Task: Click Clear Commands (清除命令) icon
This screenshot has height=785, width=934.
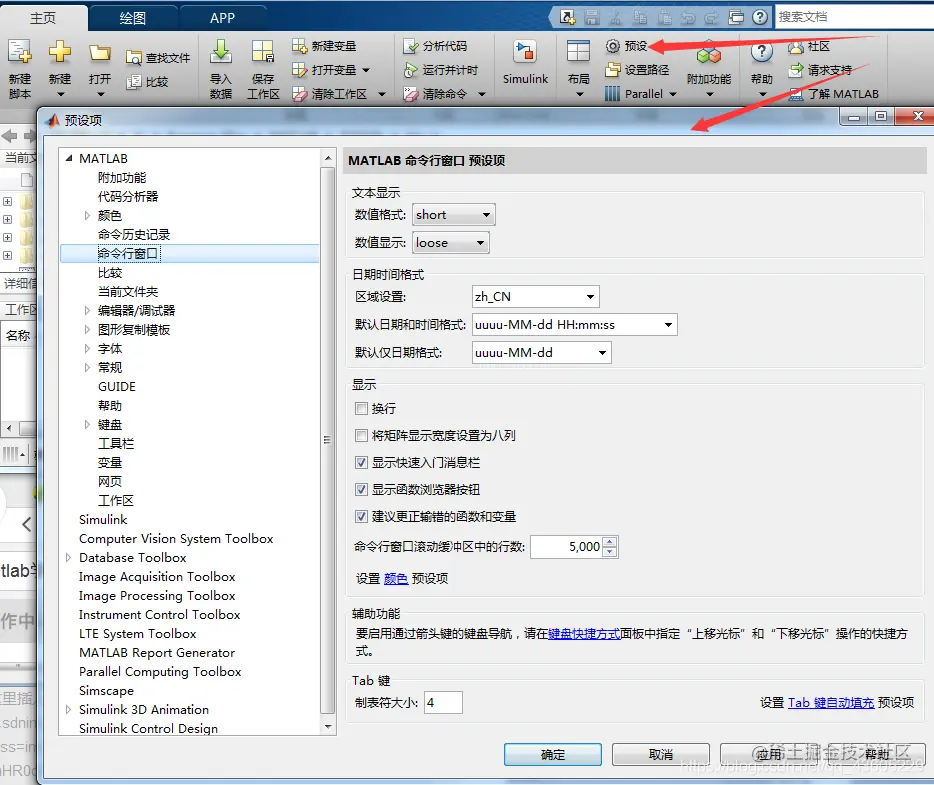Action: (410, 94)
